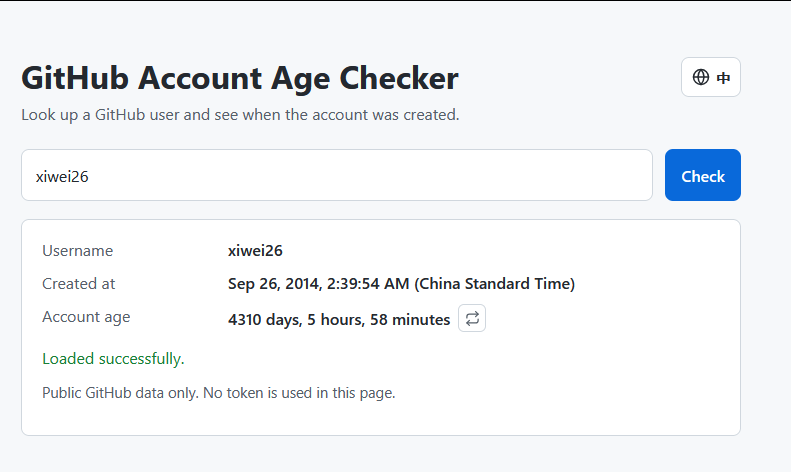
Task: Switch language via the 中 character
Action: point(723,78)
